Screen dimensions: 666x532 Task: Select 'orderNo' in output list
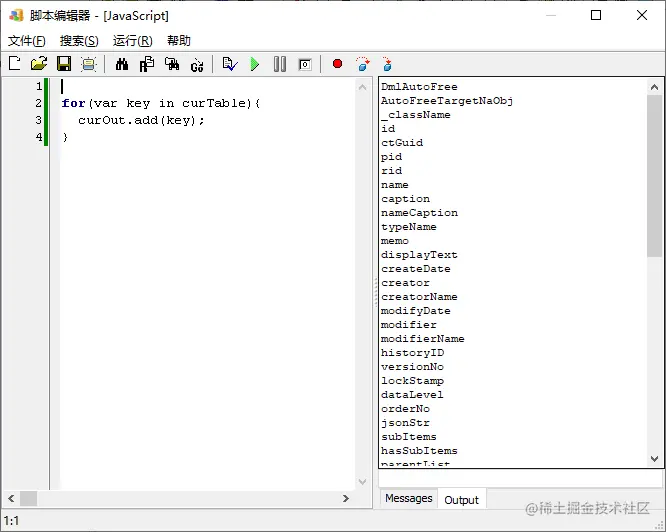(x=406, y=409)
